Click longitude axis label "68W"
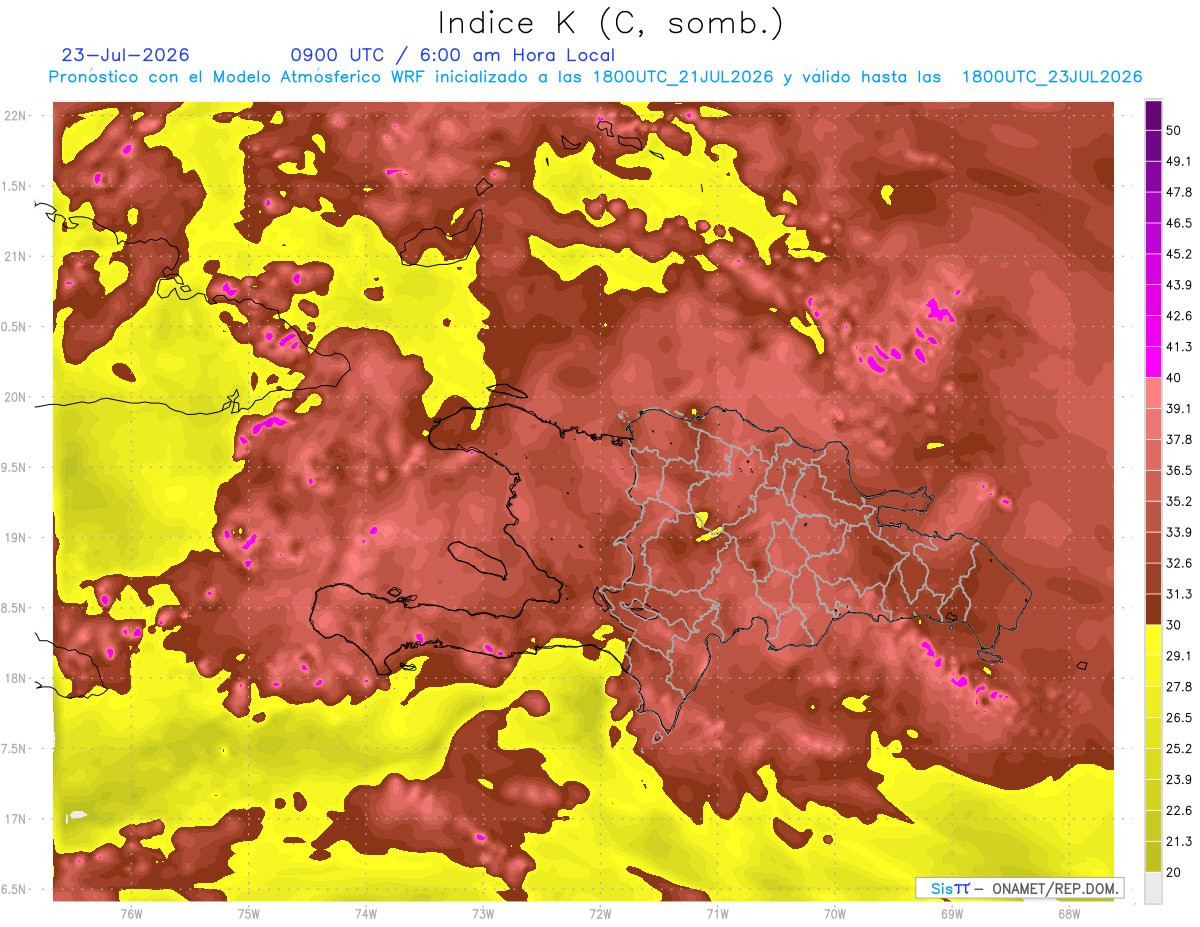 pos(1068,914)
